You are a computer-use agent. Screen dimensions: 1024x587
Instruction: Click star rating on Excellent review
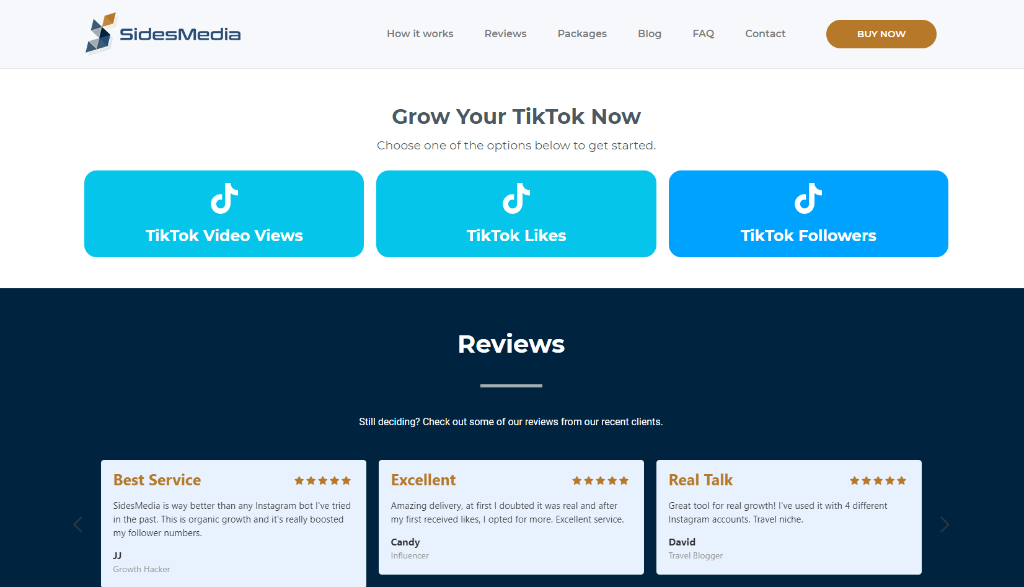tap(600, 481)
